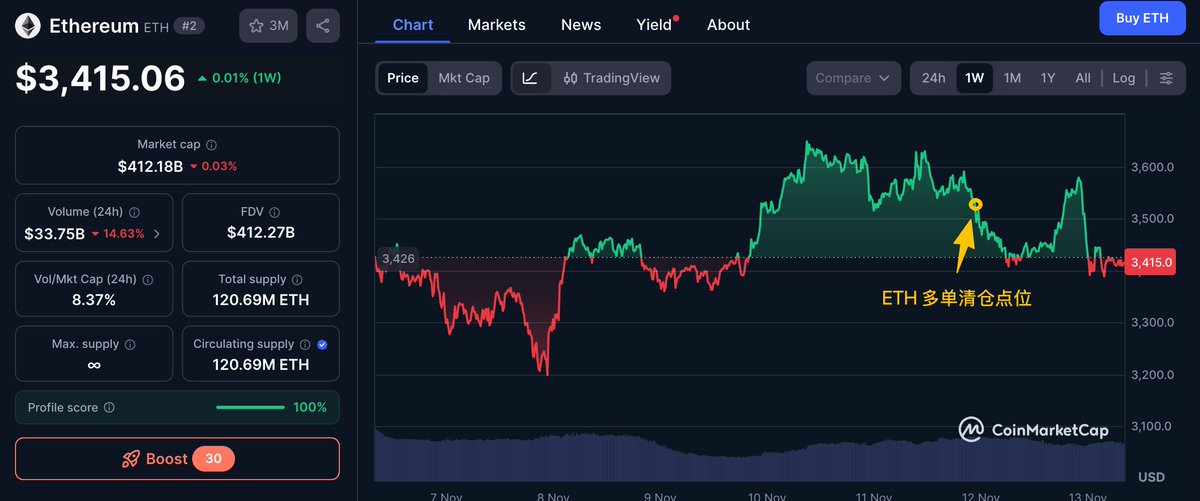Expand Volume 24h details chevron
Image resolution: width=1200 pixels, height=501 pixels.
click(x=156, y=234)
